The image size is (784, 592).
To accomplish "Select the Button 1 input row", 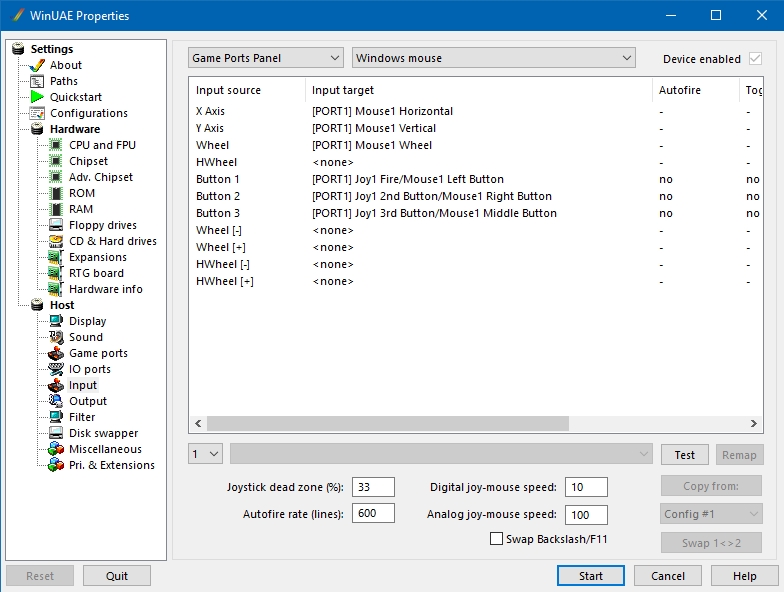I will (476, 179).
